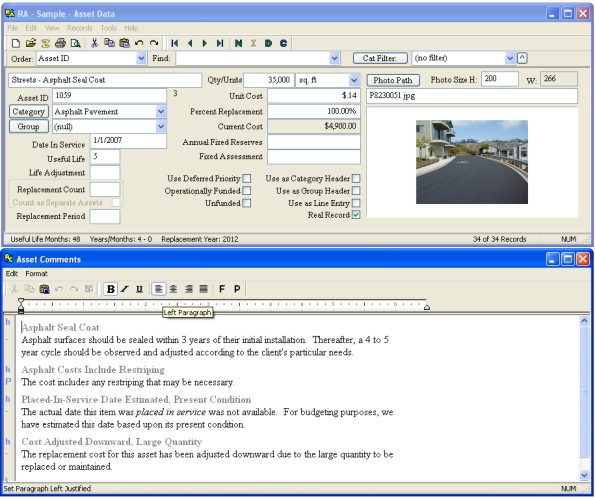Screen dimensions: 595x499
Task: Center the paragraph in Asset Comments
Action: coord(173,289)
